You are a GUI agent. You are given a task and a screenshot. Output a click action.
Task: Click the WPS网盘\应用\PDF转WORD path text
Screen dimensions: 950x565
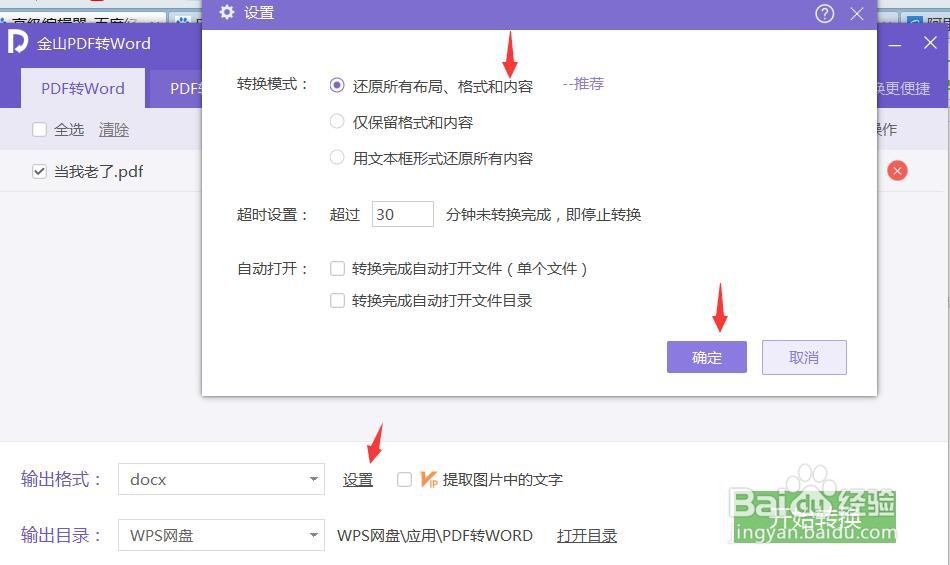435,535
